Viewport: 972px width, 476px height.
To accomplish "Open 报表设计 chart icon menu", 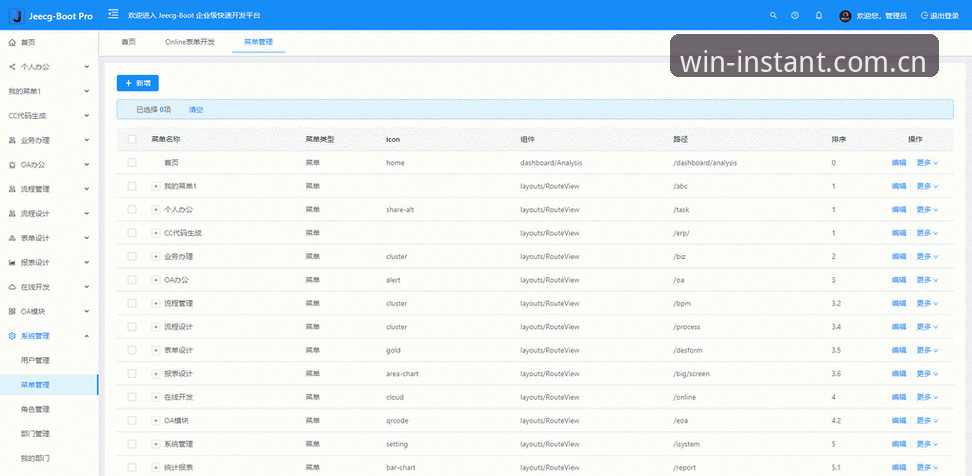I will pos(12,263).
